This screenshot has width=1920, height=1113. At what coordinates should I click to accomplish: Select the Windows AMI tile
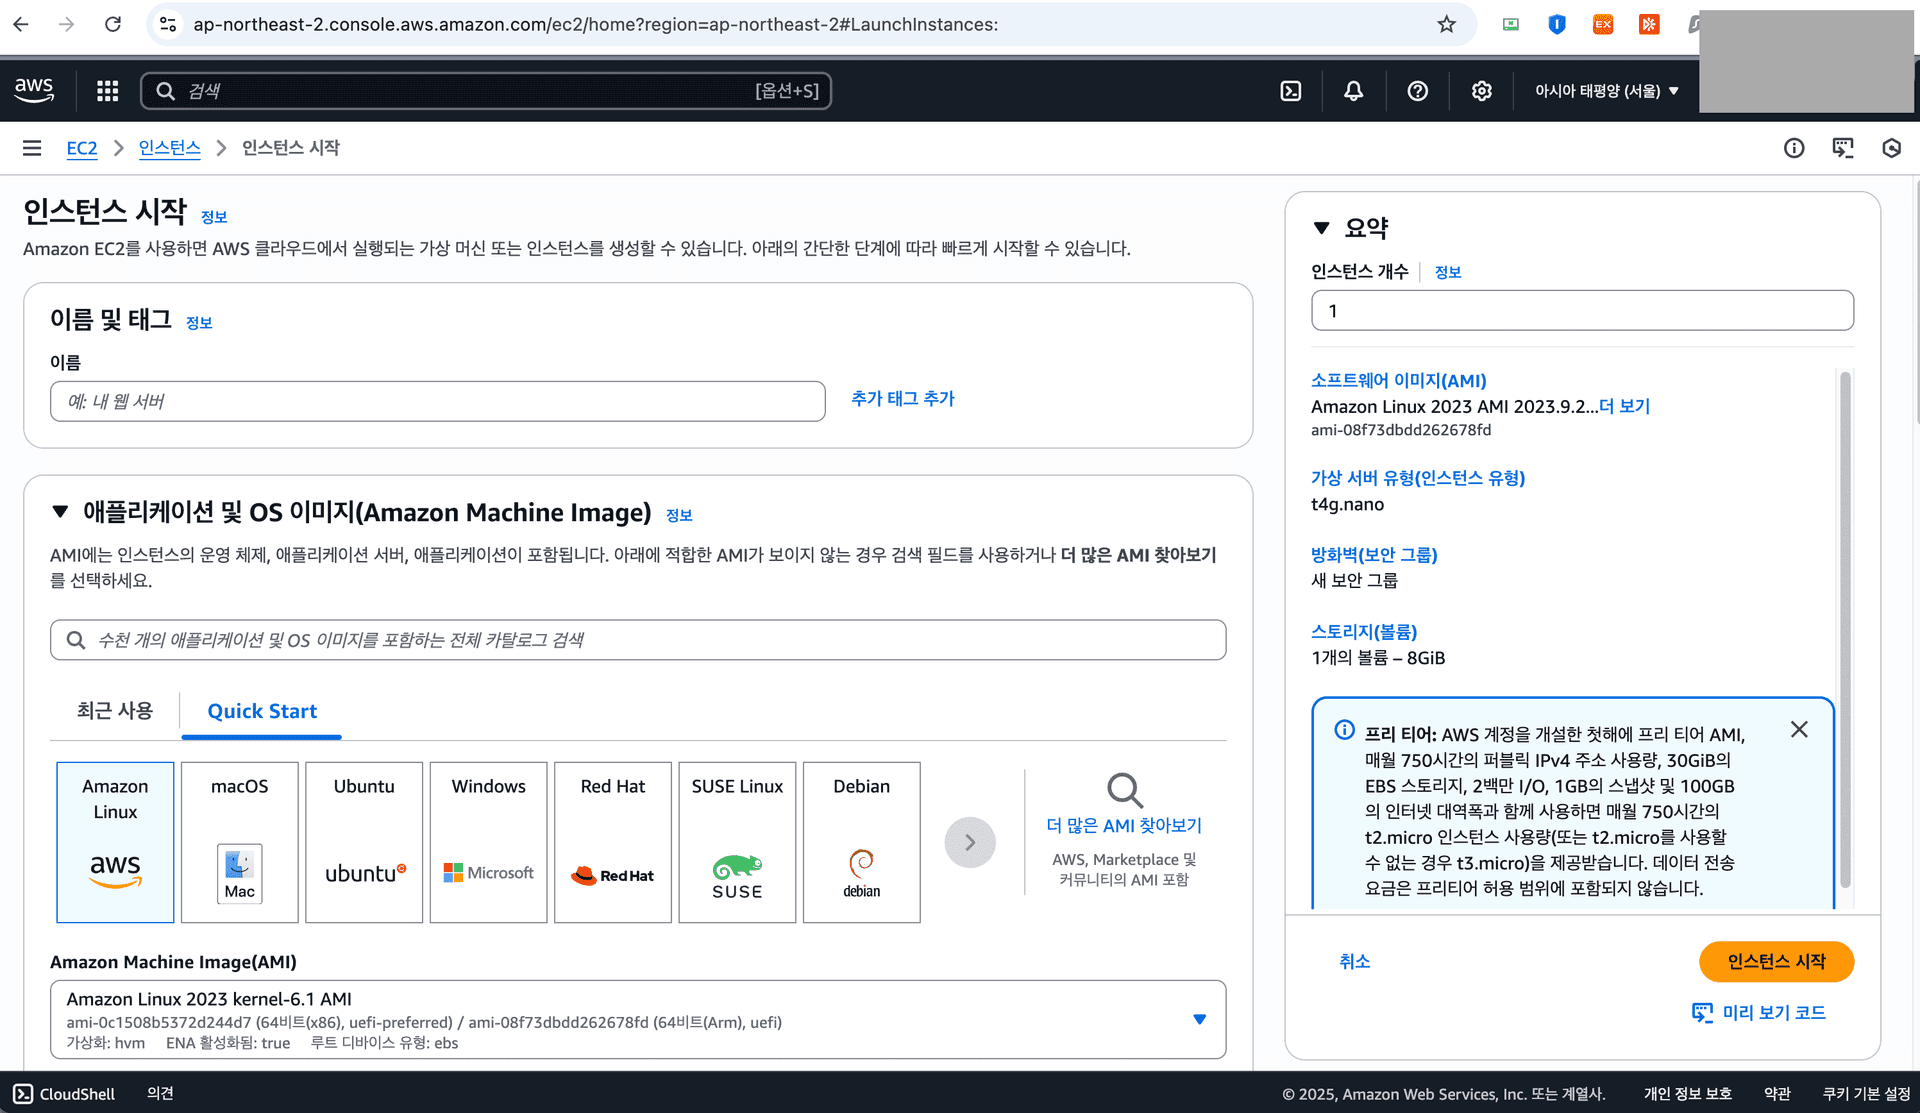point(487,841)
